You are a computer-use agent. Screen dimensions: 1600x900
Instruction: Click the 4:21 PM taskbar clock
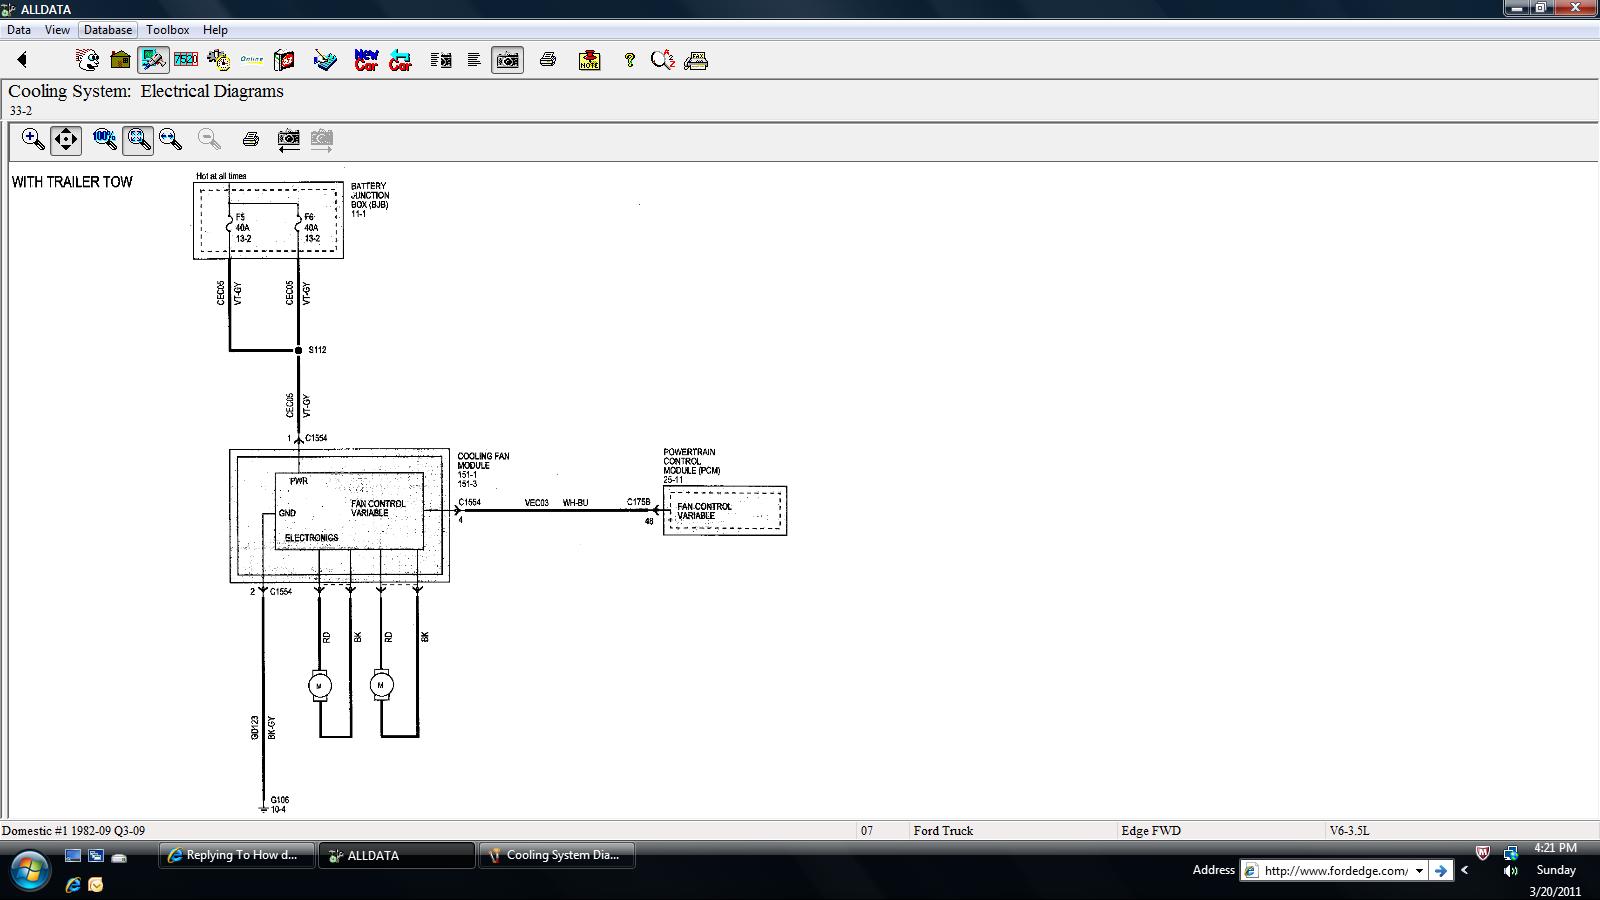[x=1555, y=848]
